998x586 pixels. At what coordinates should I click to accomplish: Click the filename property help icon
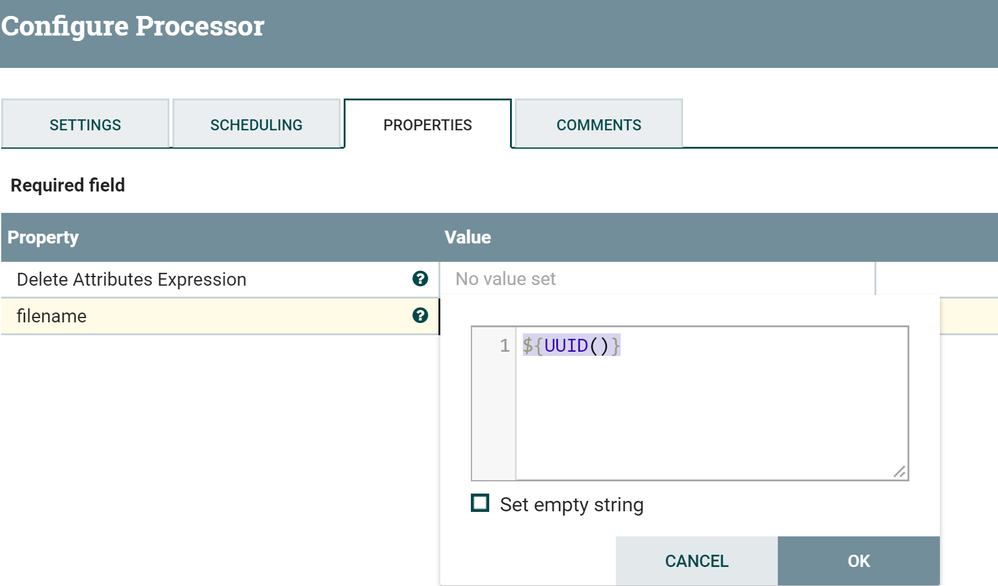(x=420, y=316)
